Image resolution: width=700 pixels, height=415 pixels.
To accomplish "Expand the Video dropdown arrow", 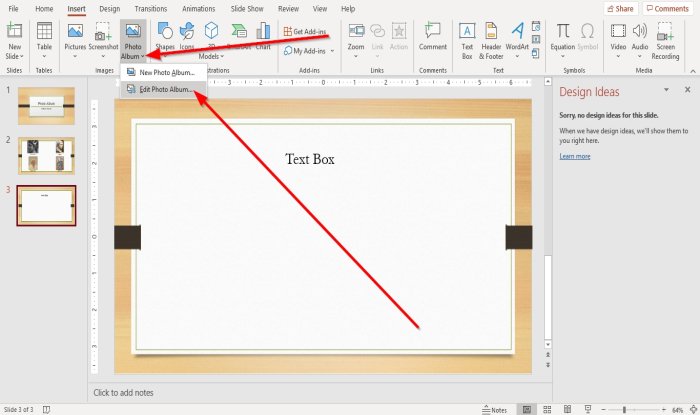I will point(618,57).
